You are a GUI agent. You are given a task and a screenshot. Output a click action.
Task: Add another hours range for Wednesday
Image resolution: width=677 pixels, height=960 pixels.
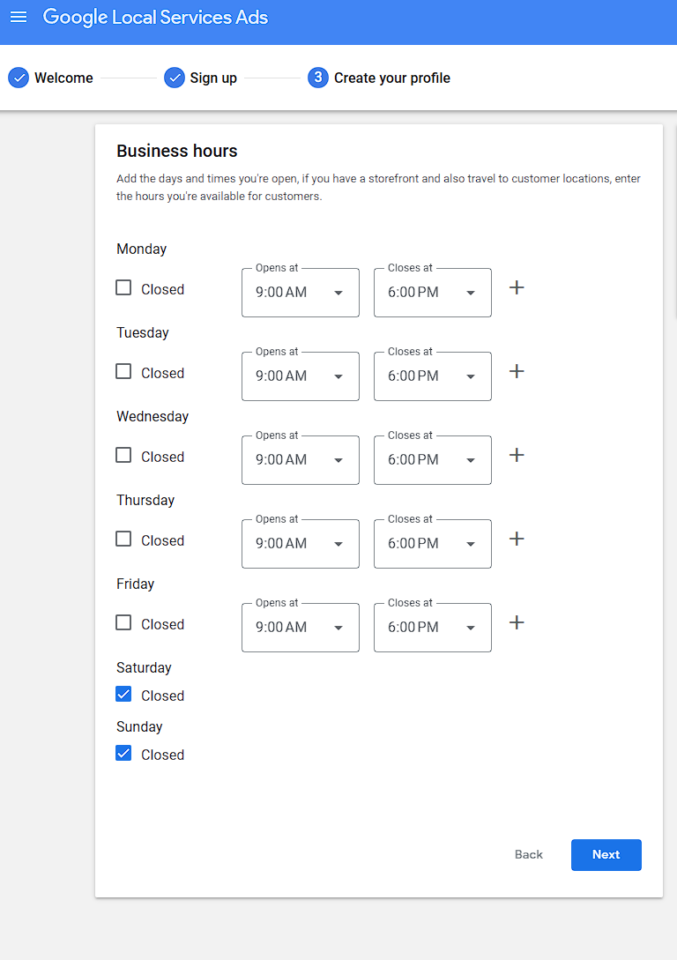click(517, 456)
